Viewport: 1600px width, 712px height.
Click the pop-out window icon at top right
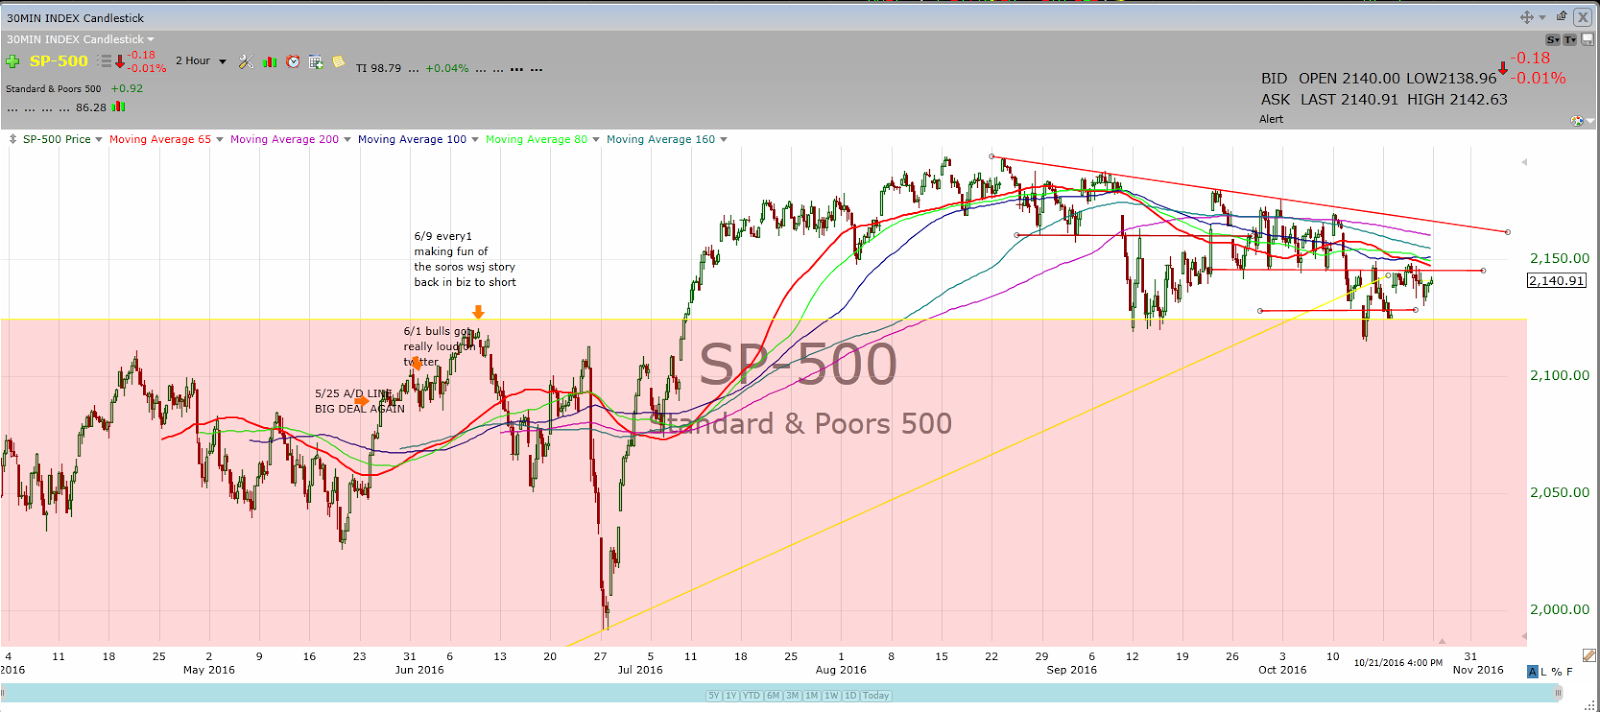(1562, 16)
